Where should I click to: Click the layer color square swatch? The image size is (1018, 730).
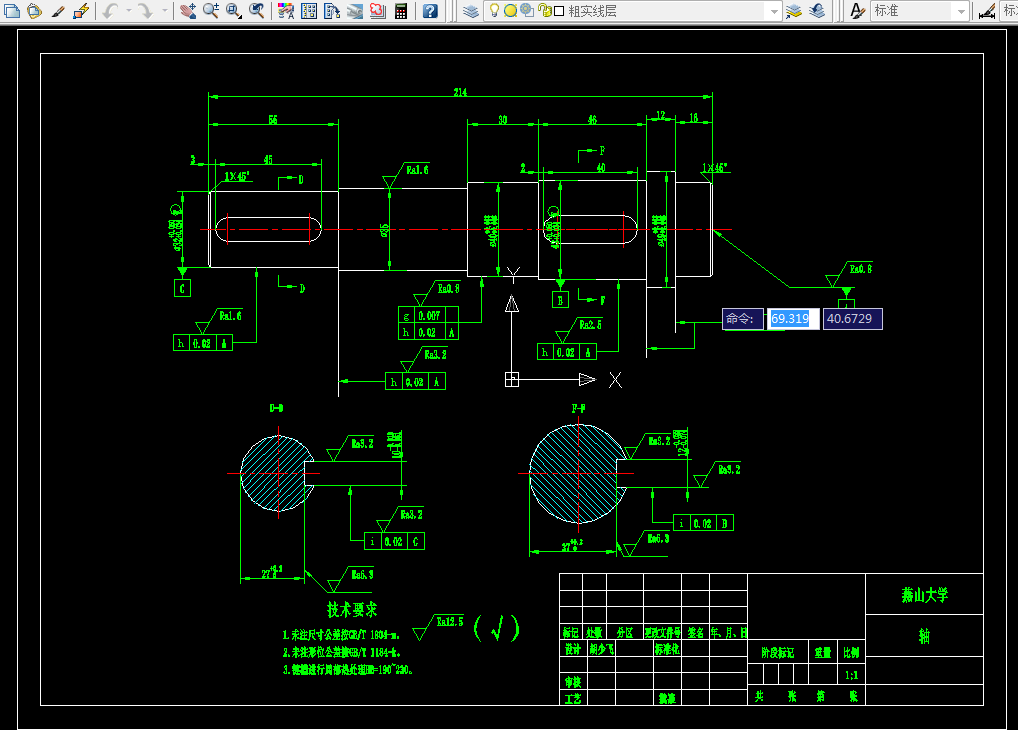[559, 11]
